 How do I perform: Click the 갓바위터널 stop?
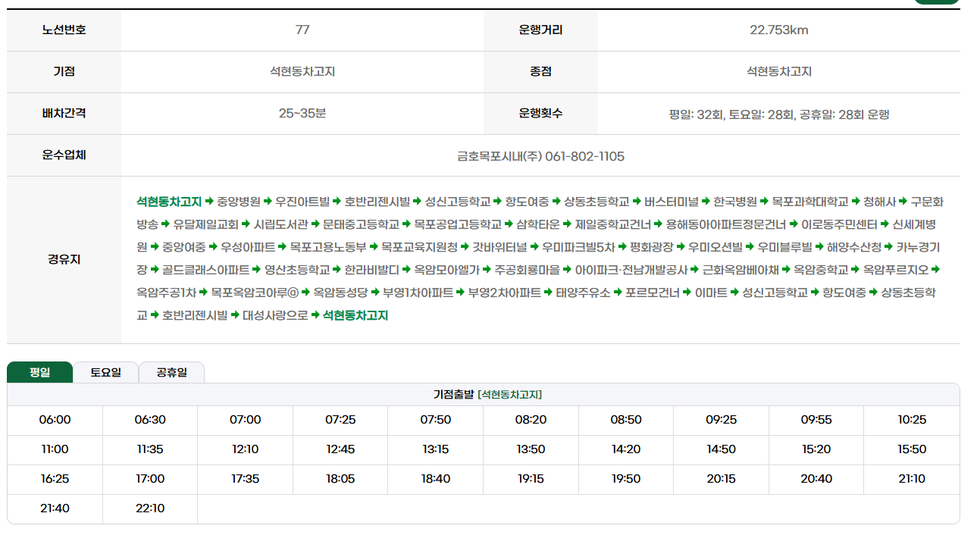499,248
